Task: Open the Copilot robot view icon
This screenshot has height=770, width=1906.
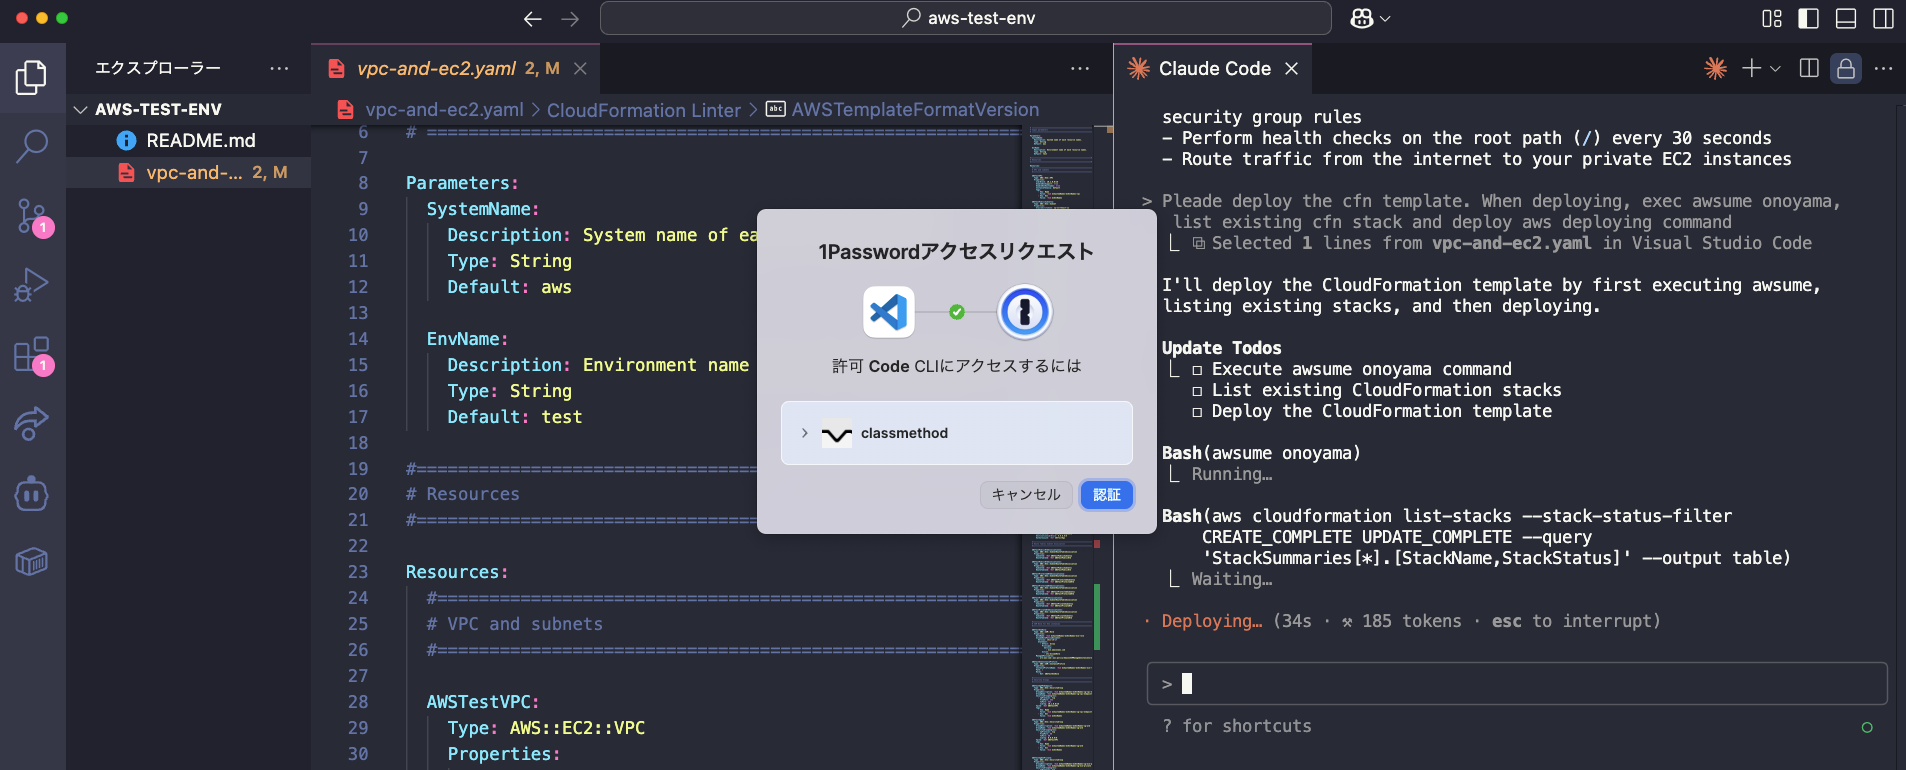Action: 32,493
